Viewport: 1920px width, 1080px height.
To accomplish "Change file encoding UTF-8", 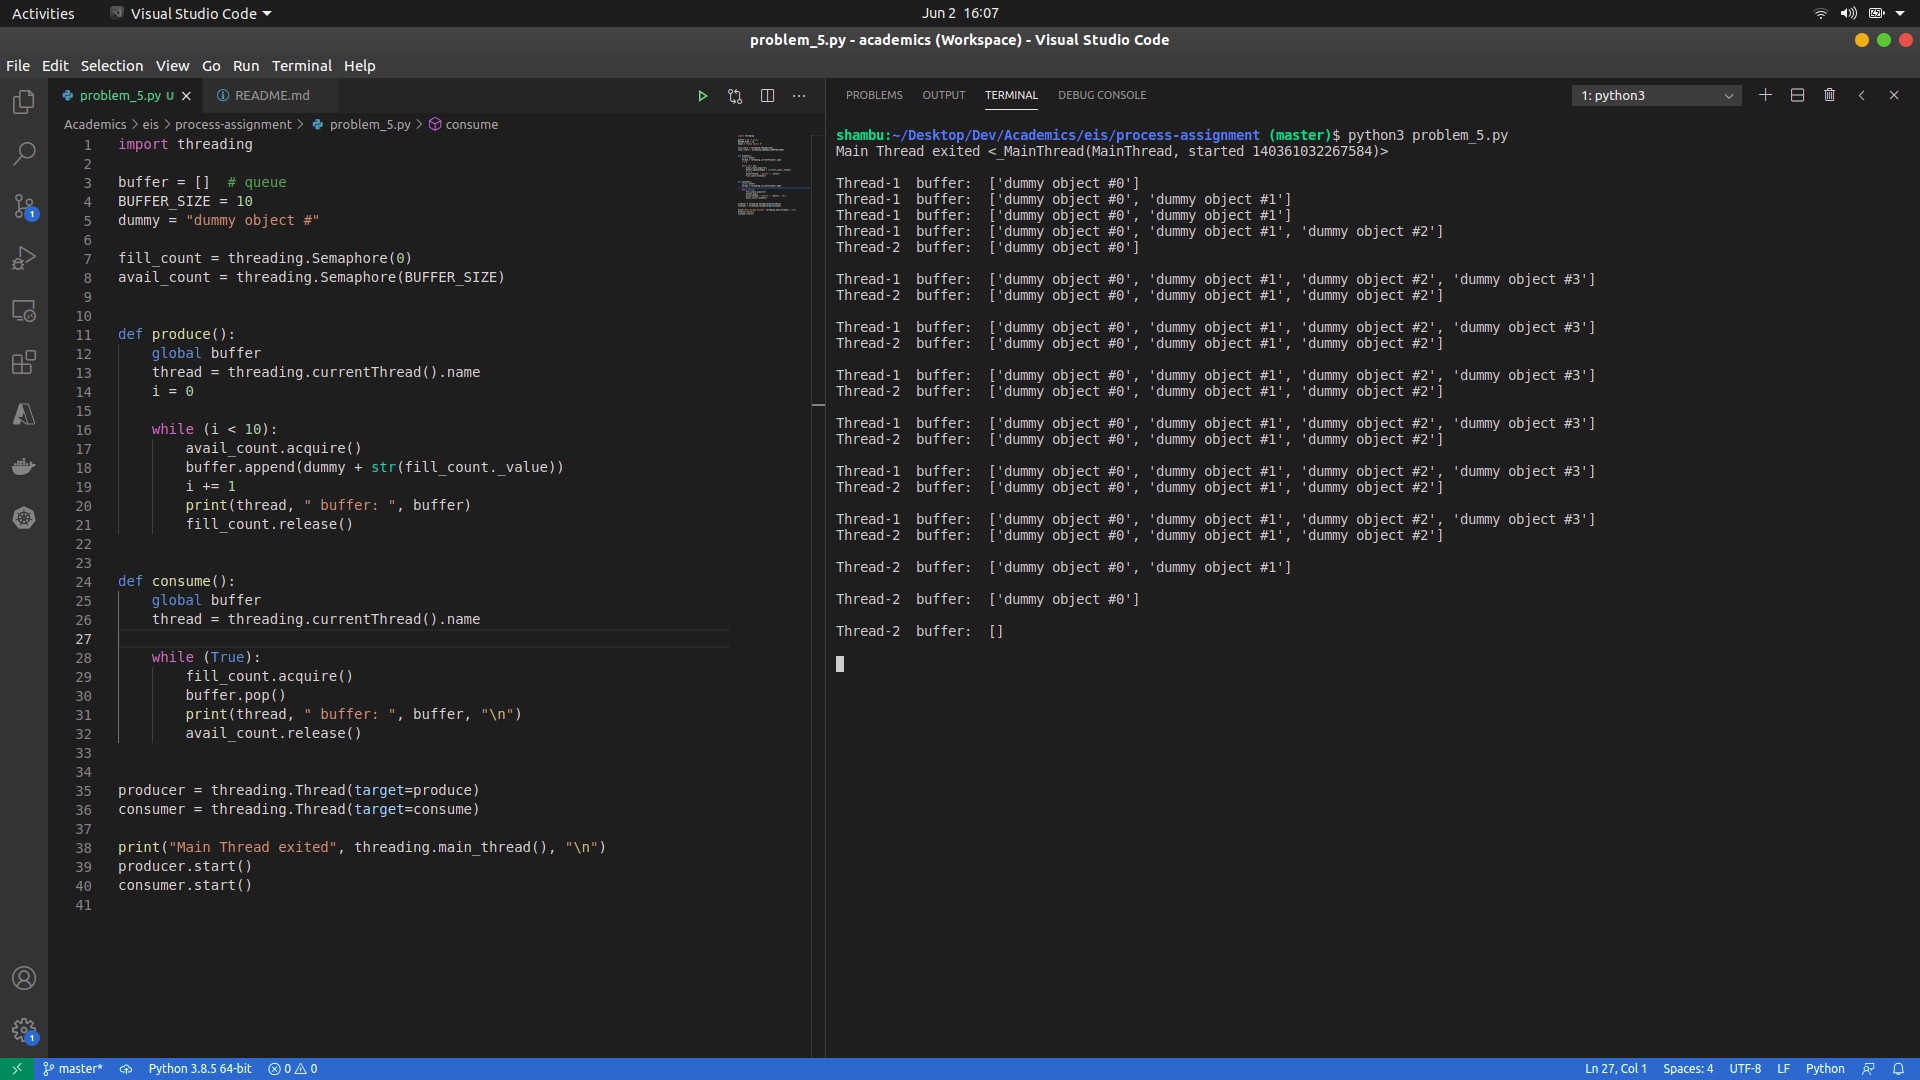I will 1745,1069.
